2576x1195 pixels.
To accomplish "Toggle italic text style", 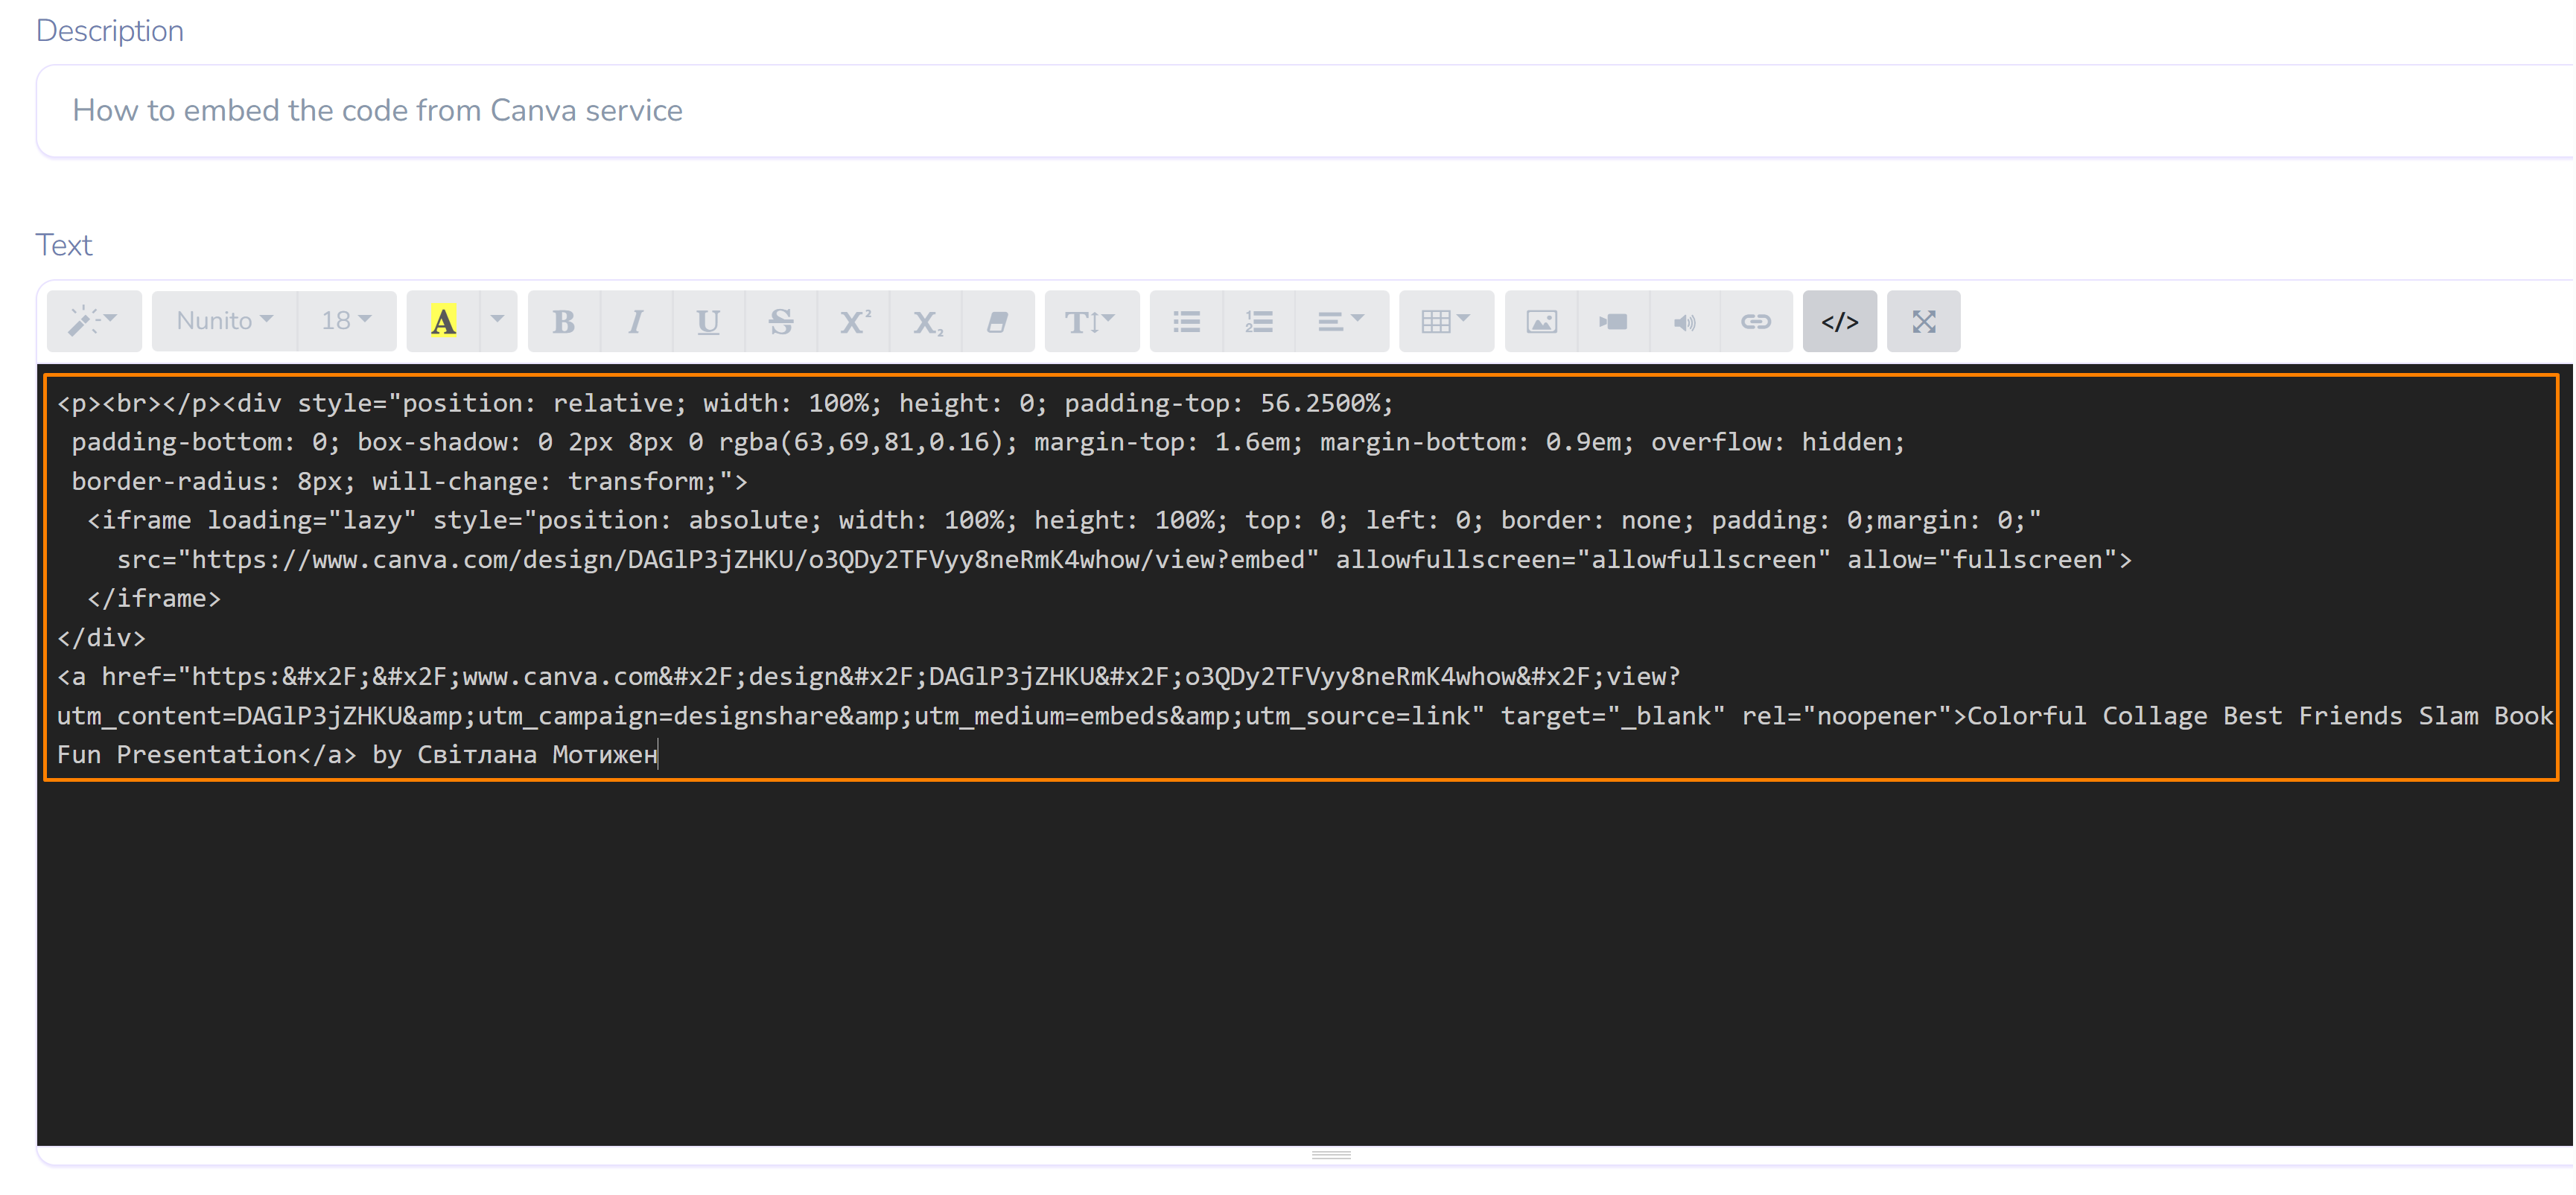I will pyautogui.click(x=636, y=322).
